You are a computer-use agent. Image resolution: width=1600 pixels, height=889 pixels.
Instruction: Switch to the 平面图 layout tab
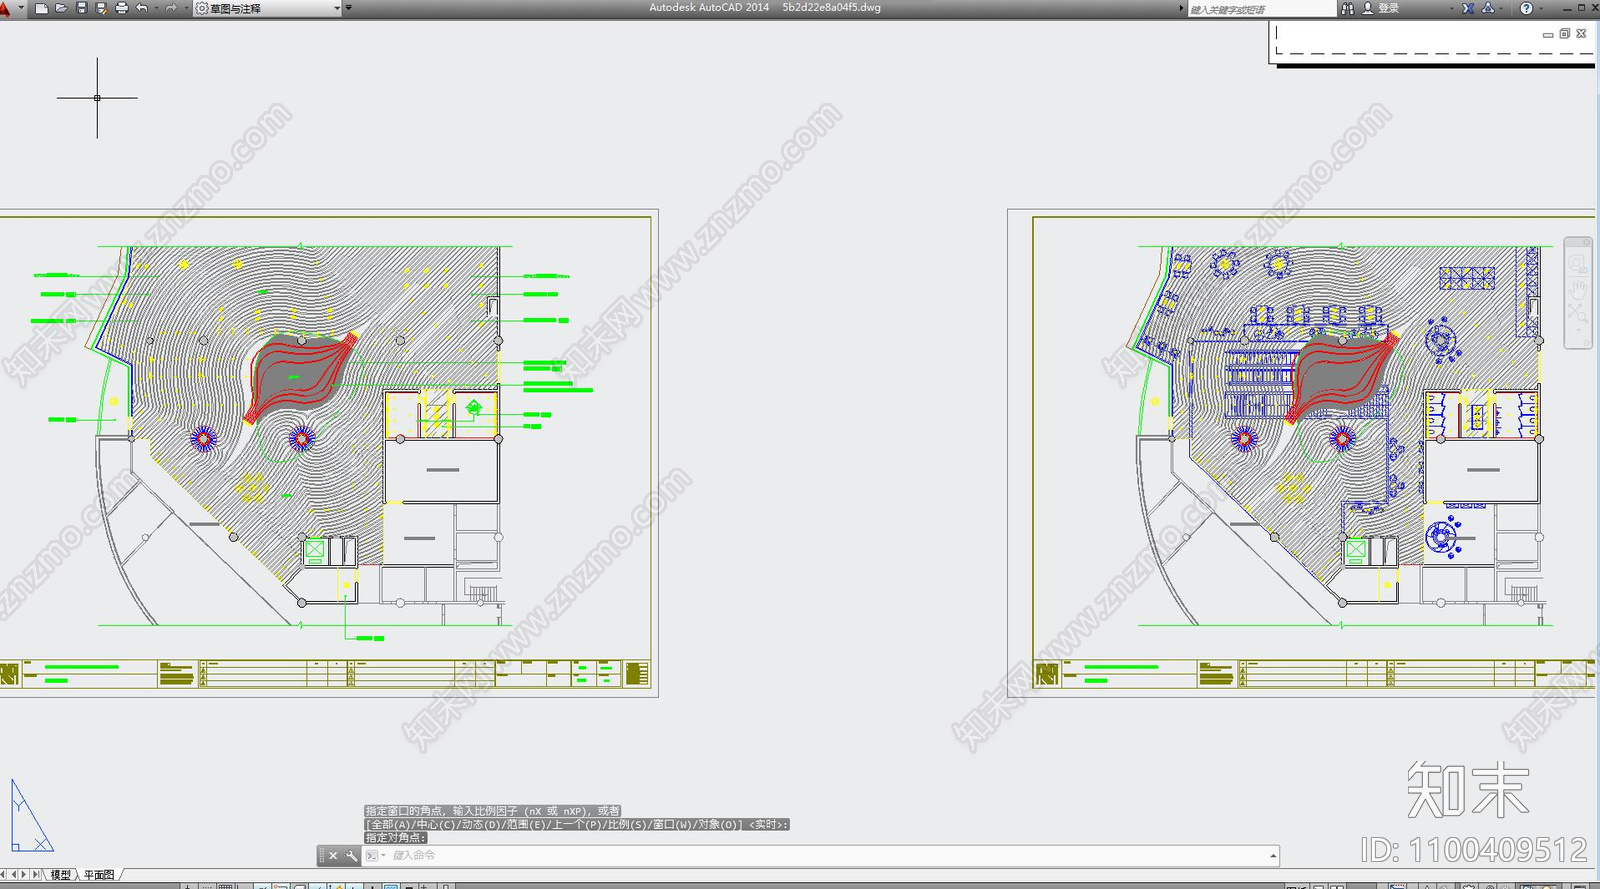tap(99, 875)
